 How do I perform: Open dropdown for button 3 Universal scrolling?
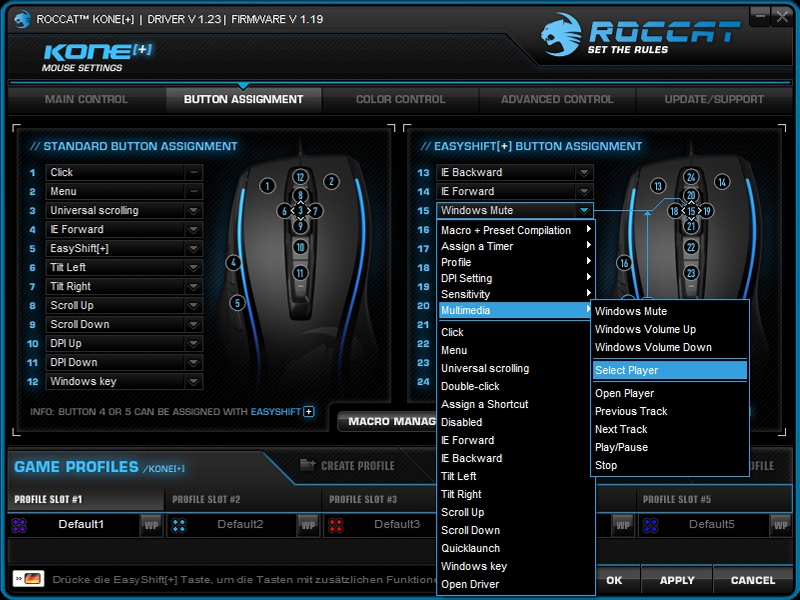coord(193,210)
